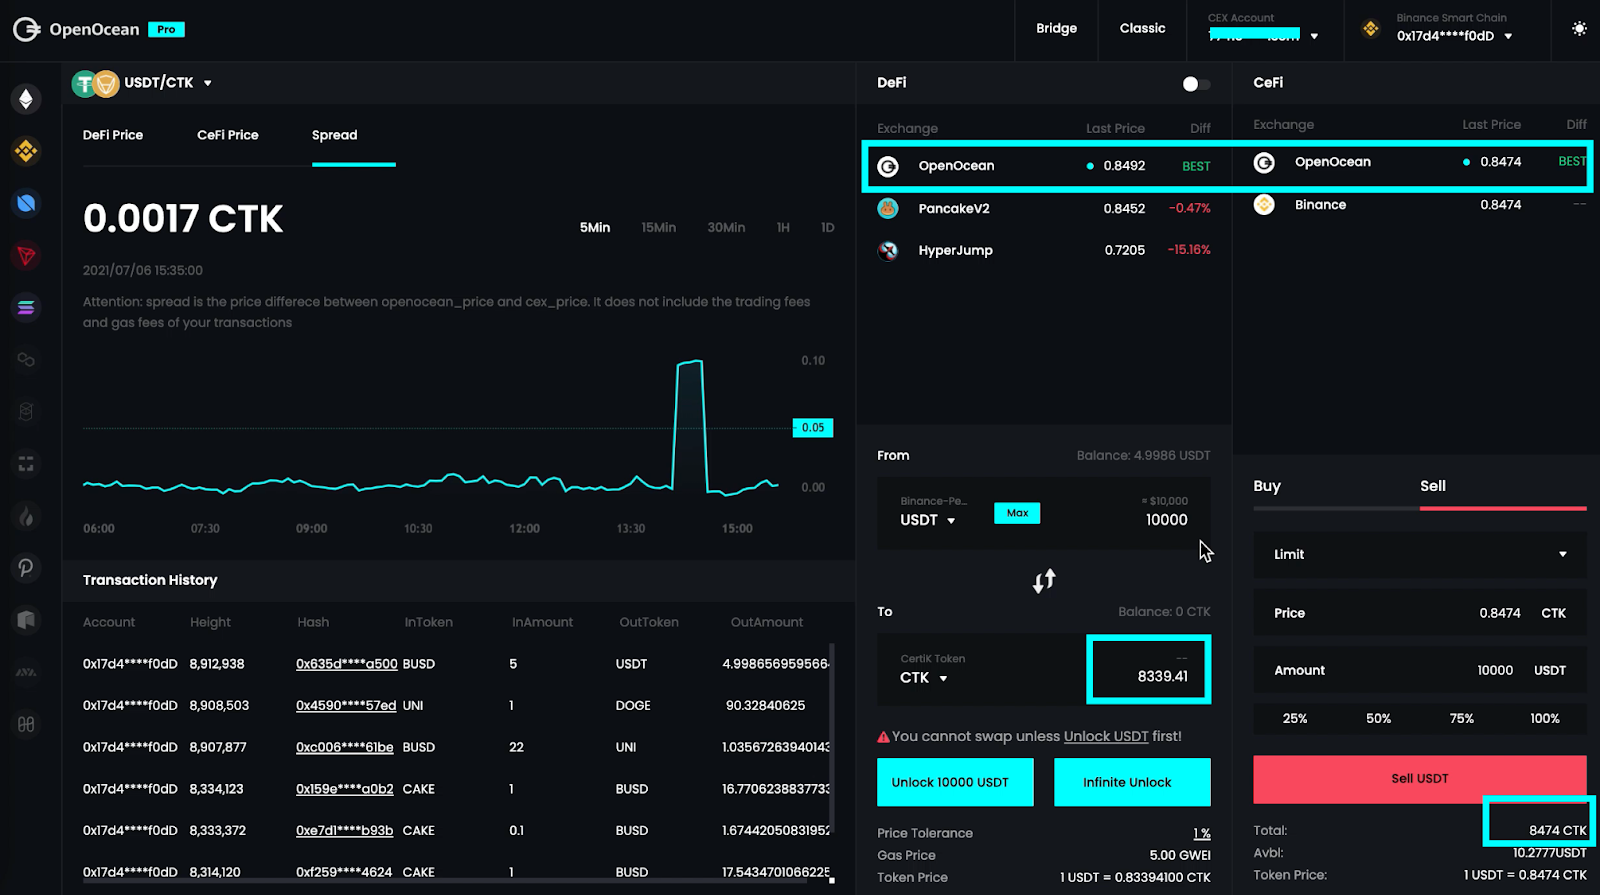Choose the 1D chart interval
The width and height of the screenshot is (1600, 895).
pos(828,228)
